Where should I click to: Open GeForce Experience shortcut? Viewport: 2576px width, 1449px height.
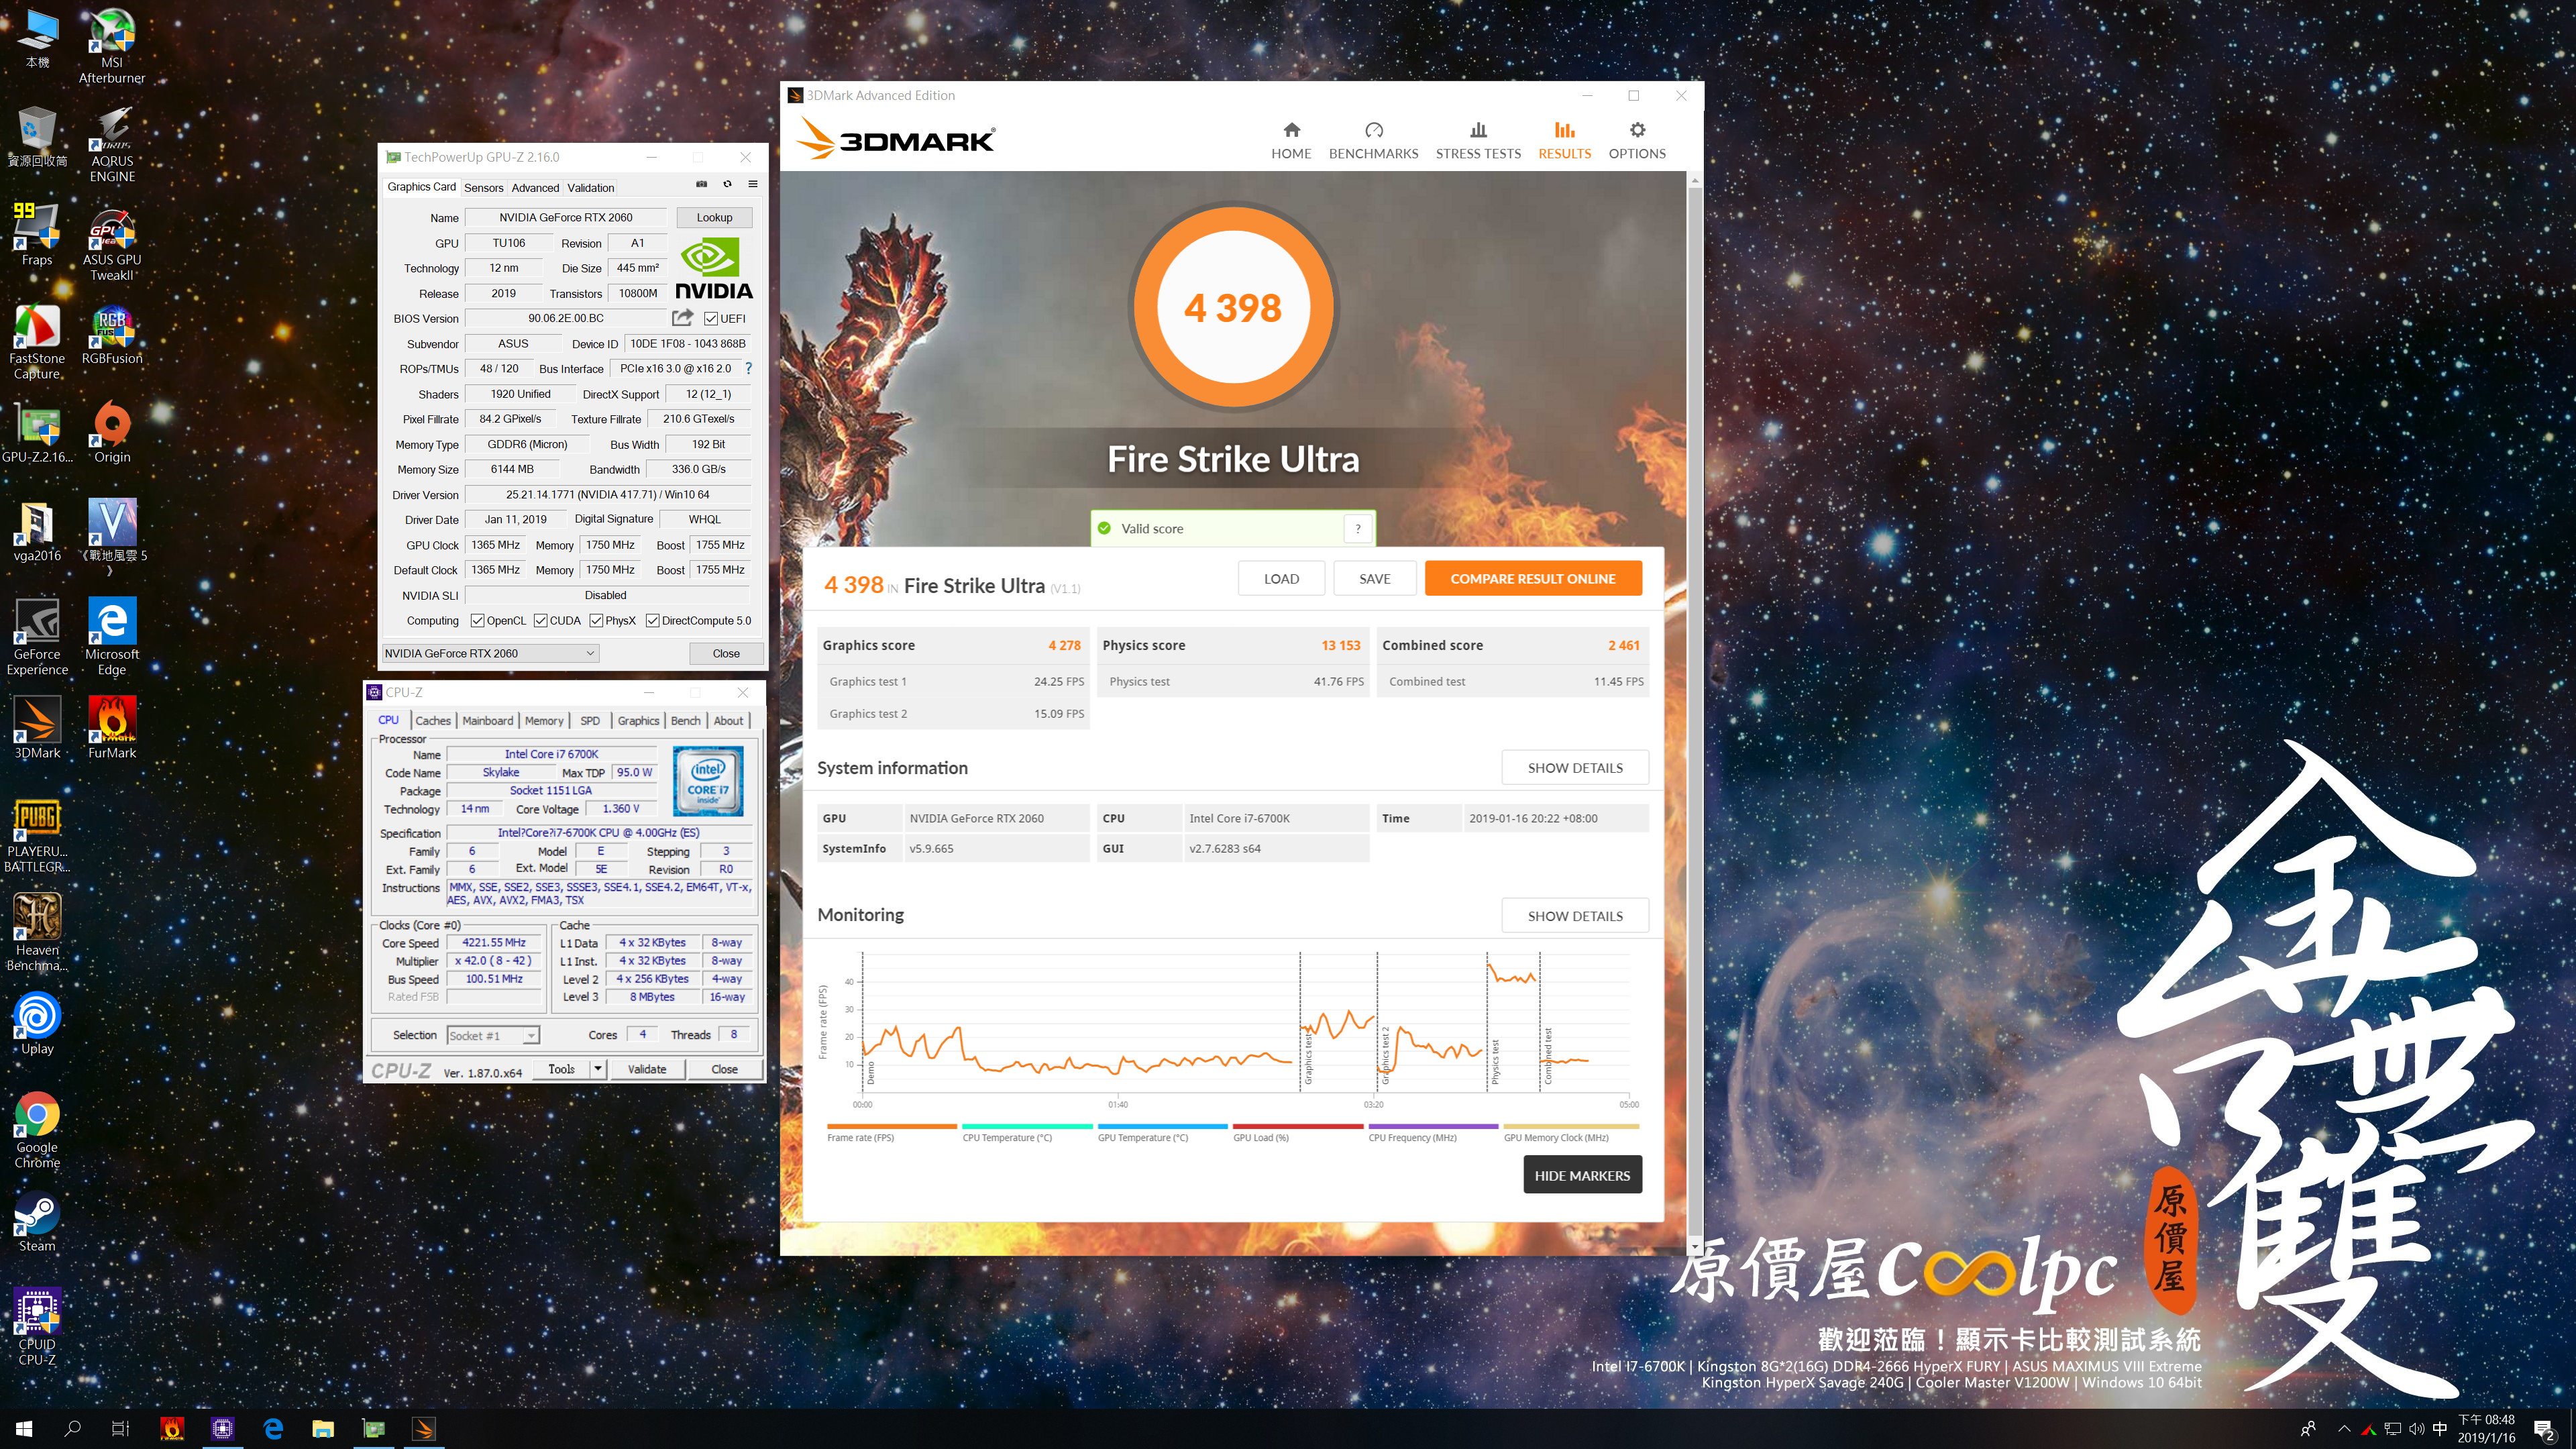(37, 638)
